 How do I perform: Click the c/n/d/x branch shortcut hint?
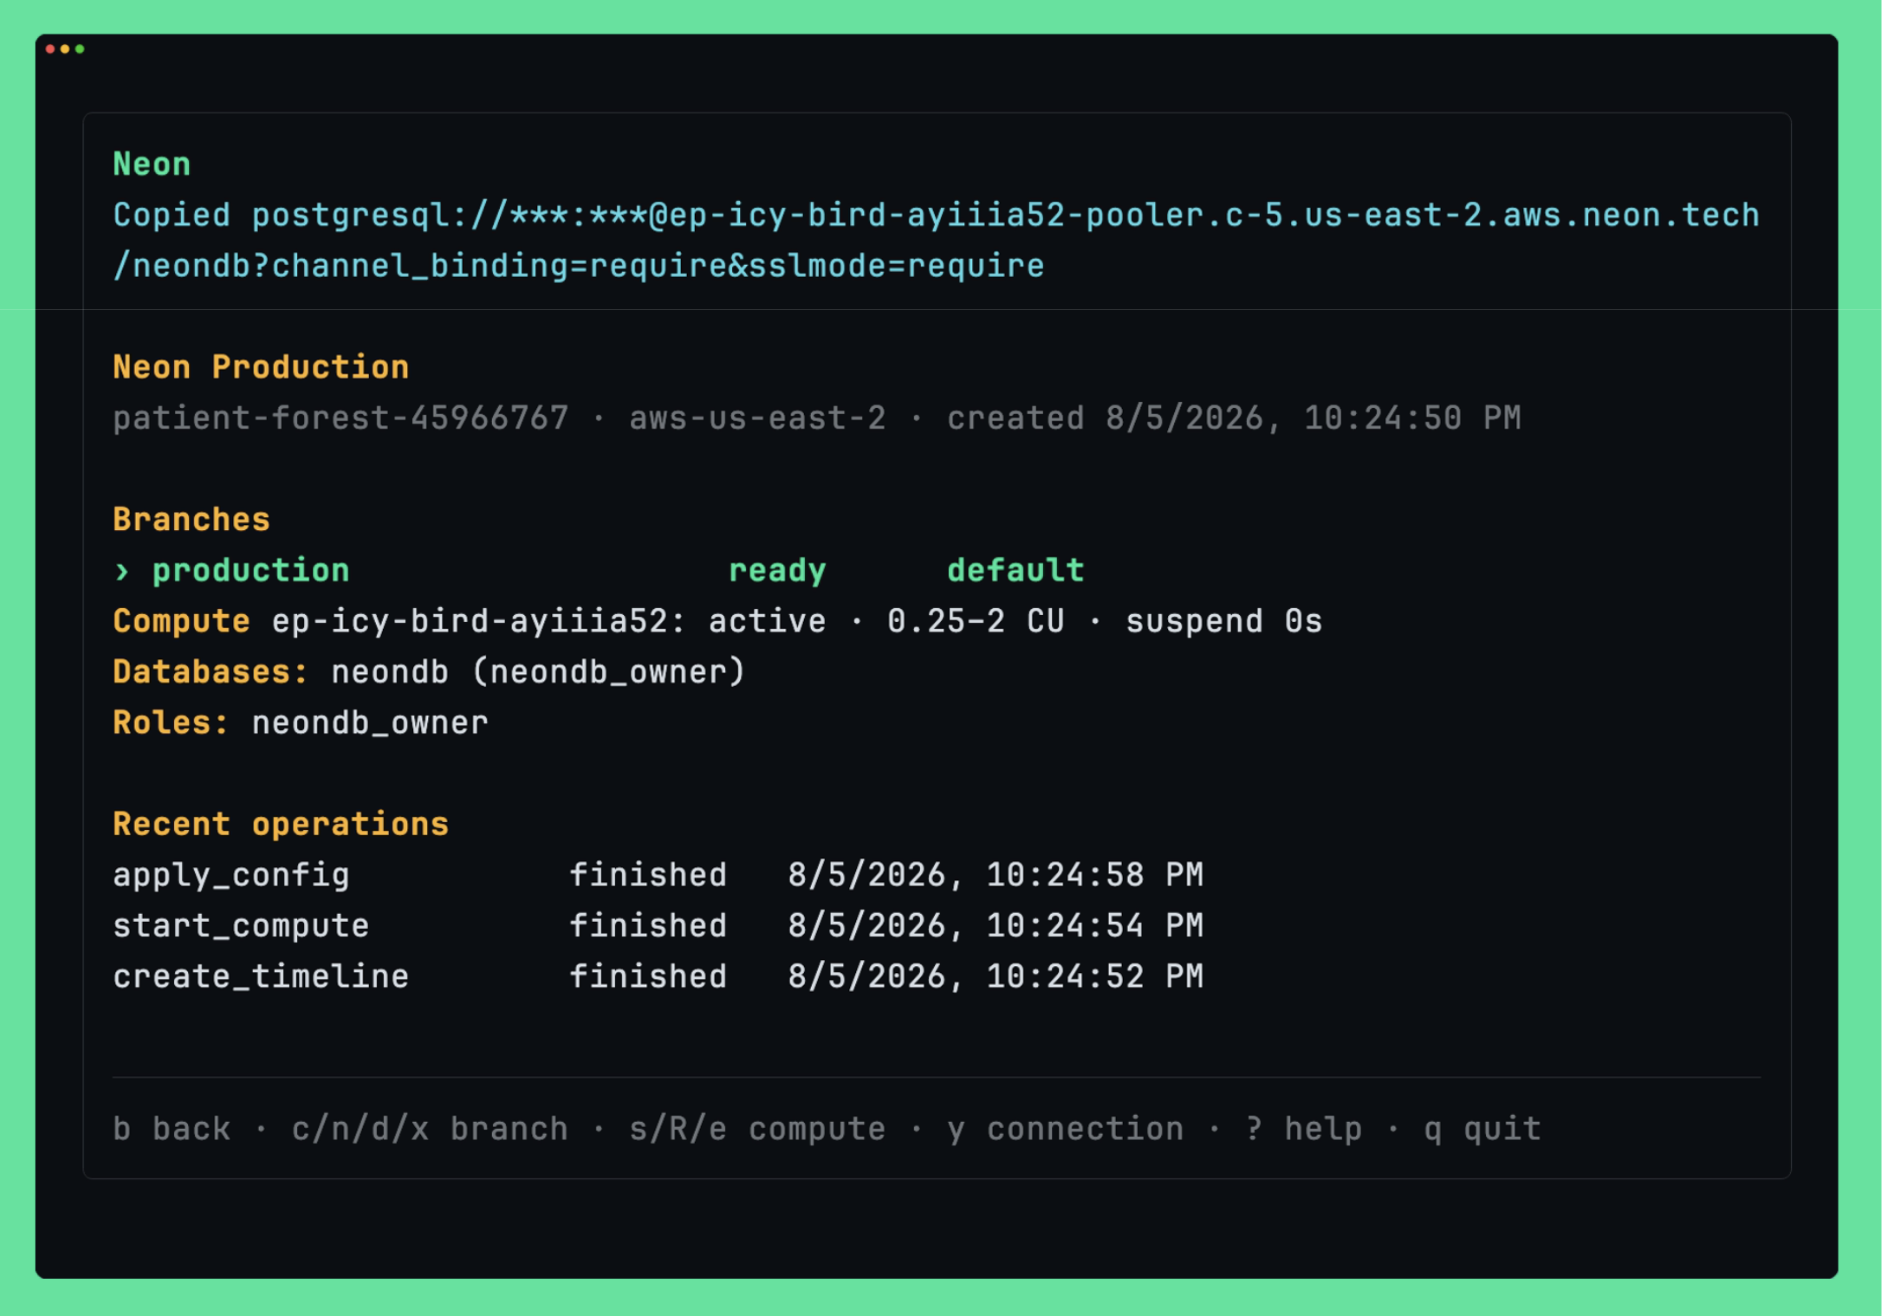pos(430,1129)
